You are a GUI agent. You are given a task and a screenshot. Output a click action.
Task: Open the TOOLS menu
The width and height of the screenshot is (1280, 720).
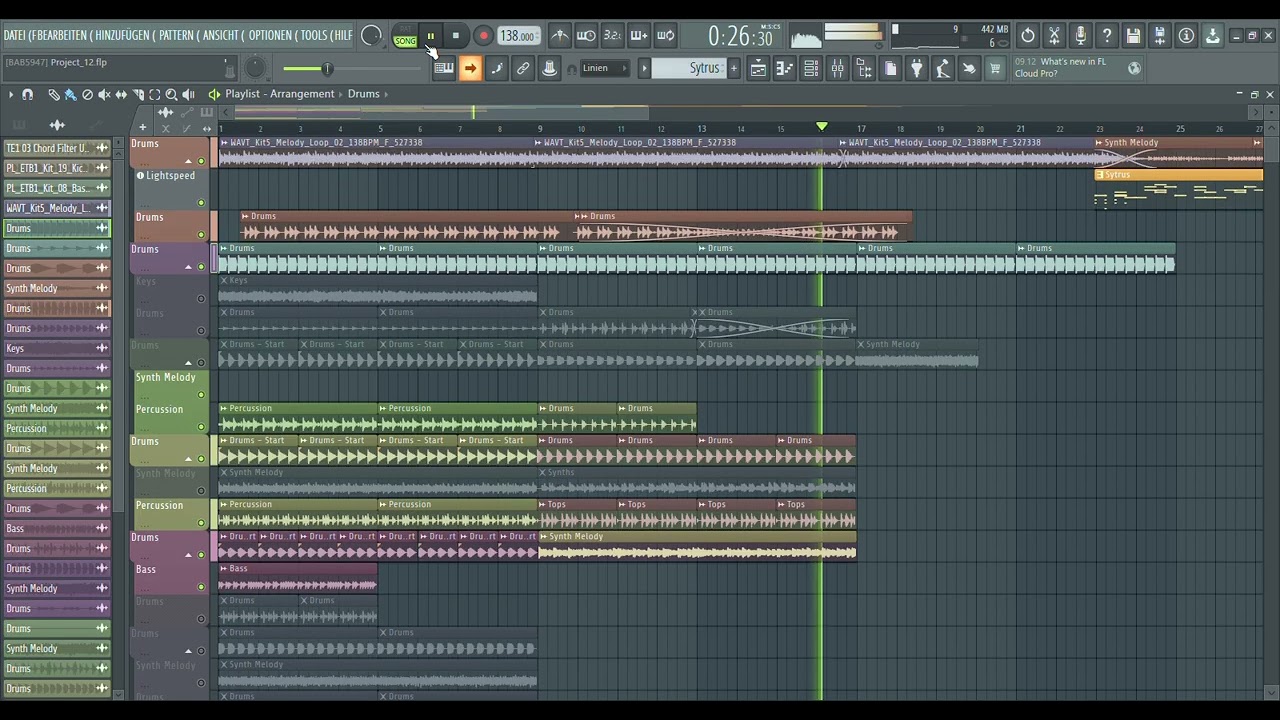tap(314, 35)
